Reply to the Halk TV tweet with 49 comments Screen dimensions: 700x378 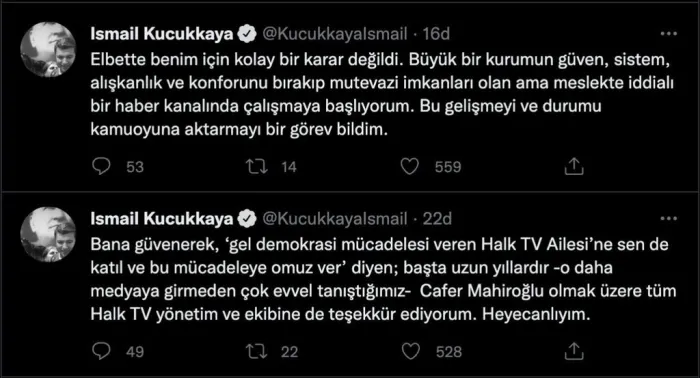101,351
